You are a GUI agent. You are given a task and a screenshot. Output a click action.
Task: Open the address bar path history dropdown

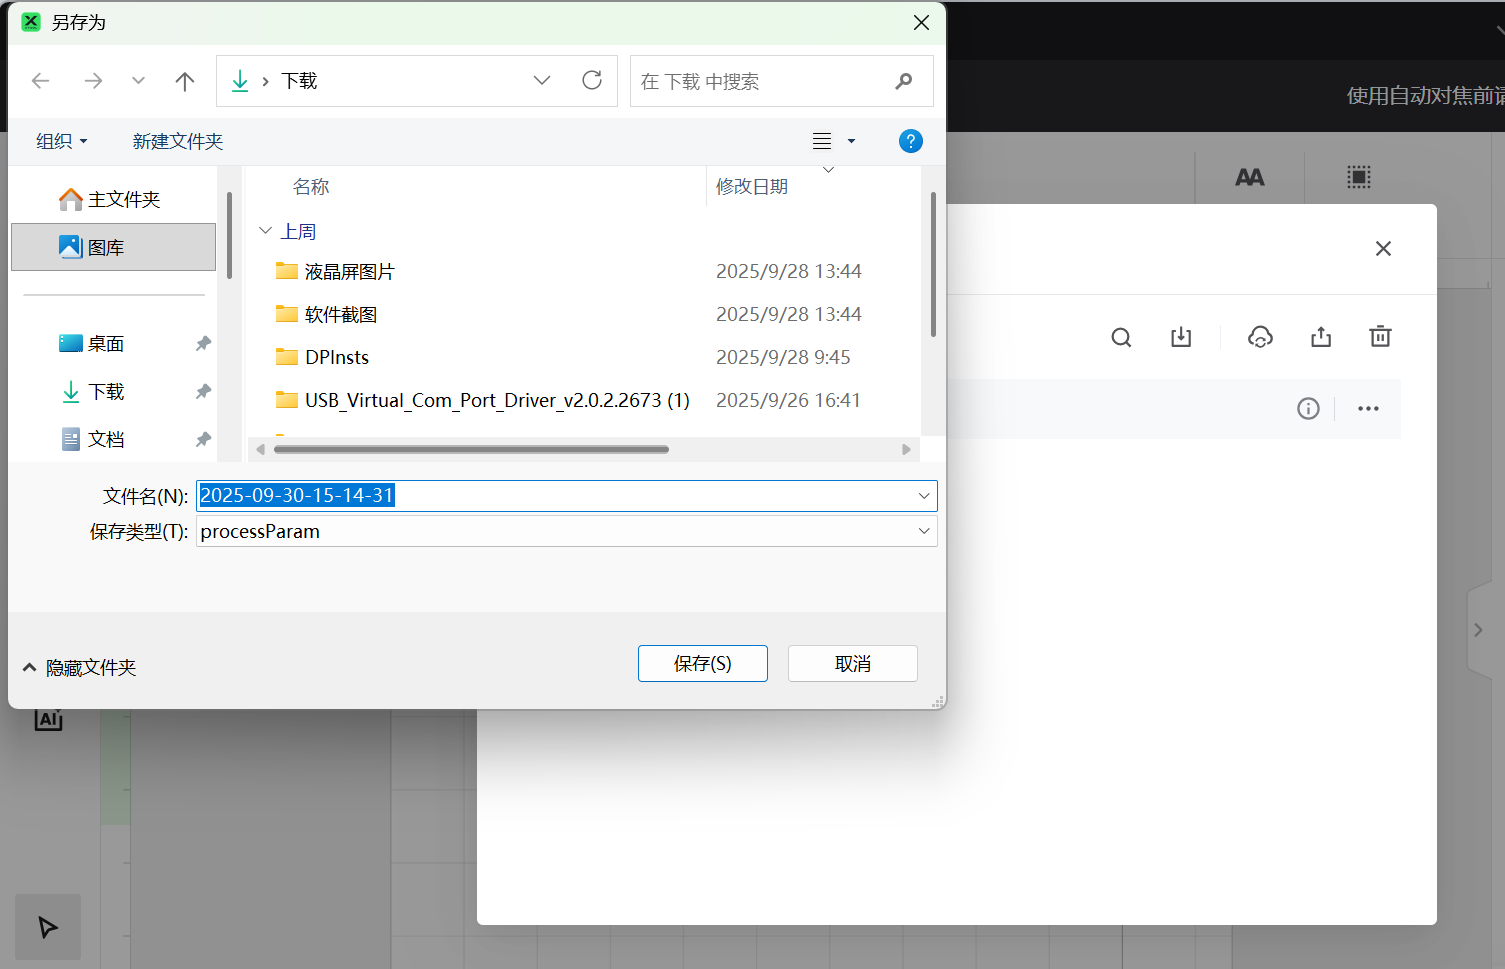[542, 80]
